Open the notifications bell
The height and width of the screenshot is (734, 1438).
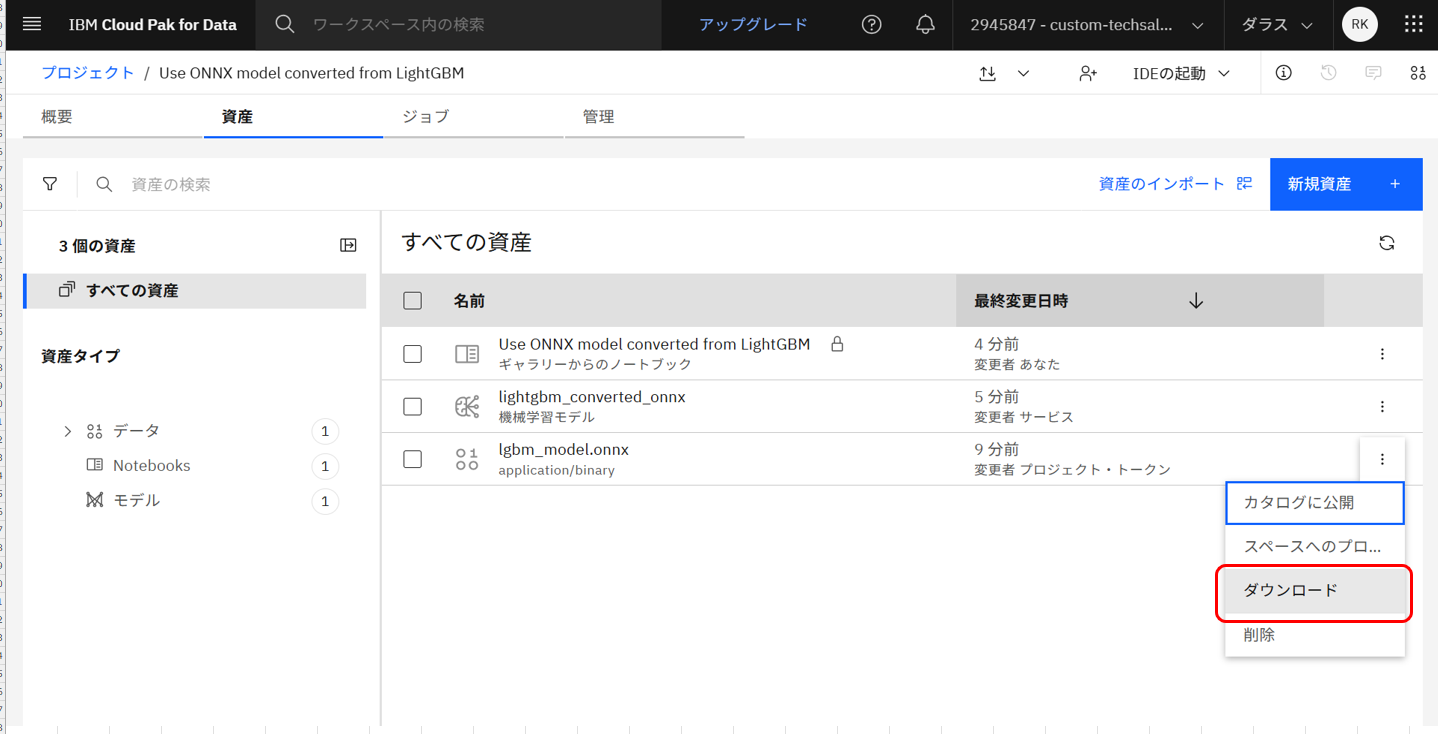click(925, 24)
